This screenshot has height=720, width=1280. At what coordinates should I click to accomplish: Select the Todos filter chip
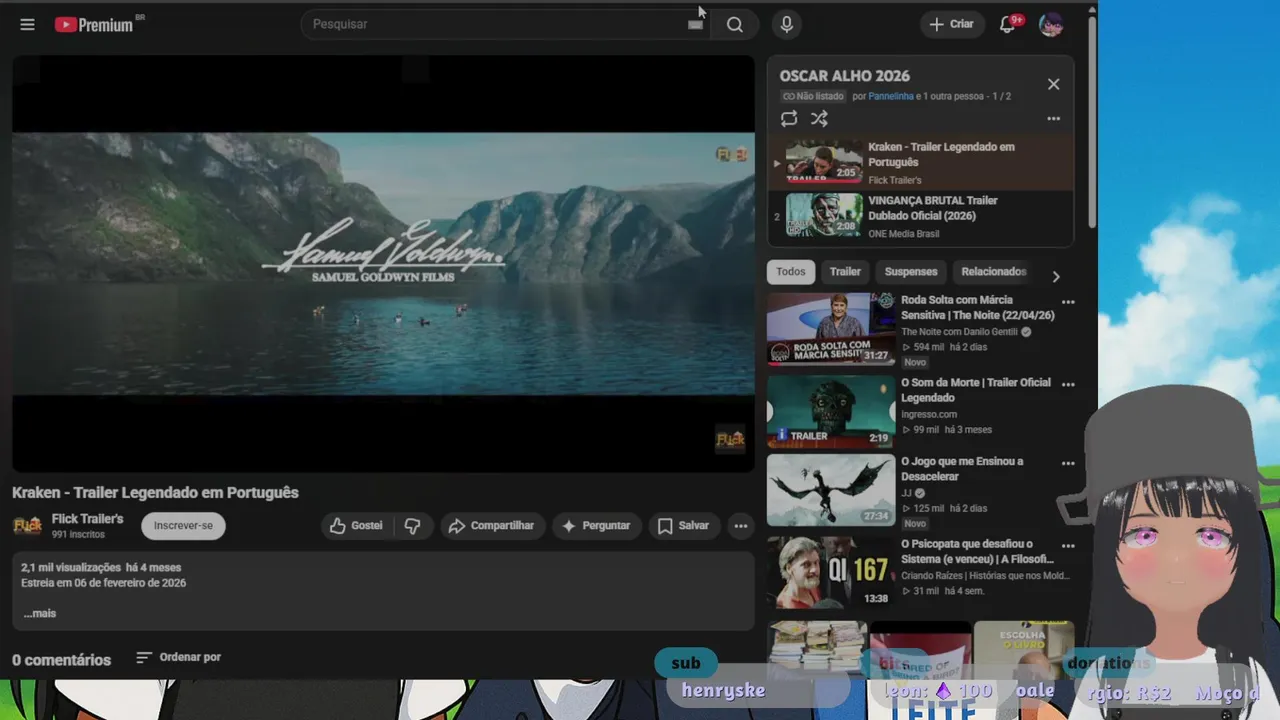(790, 272)
